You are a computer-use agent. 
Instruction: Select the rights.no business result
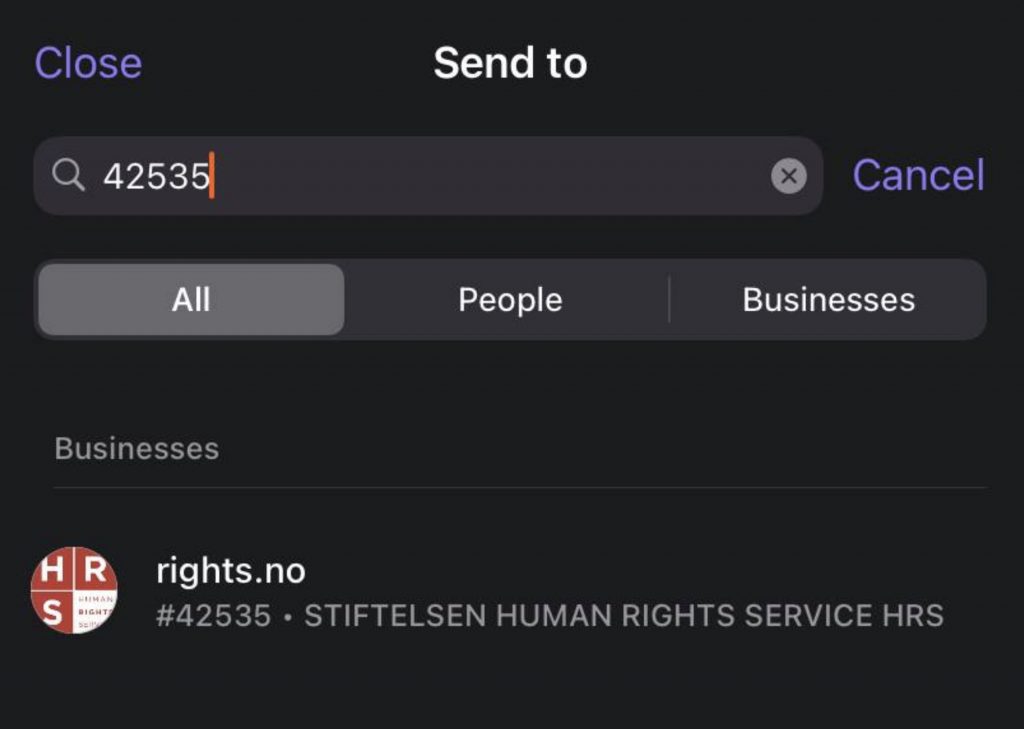(x=231, y=571)
